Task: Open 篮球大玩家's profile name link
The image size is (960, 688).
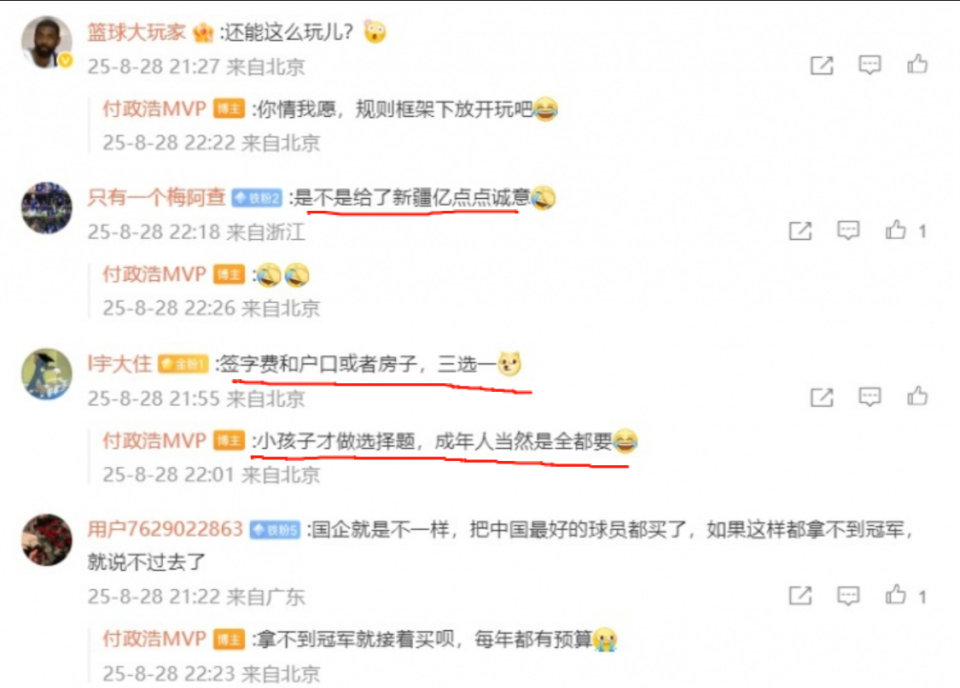Action: [137, 32]
